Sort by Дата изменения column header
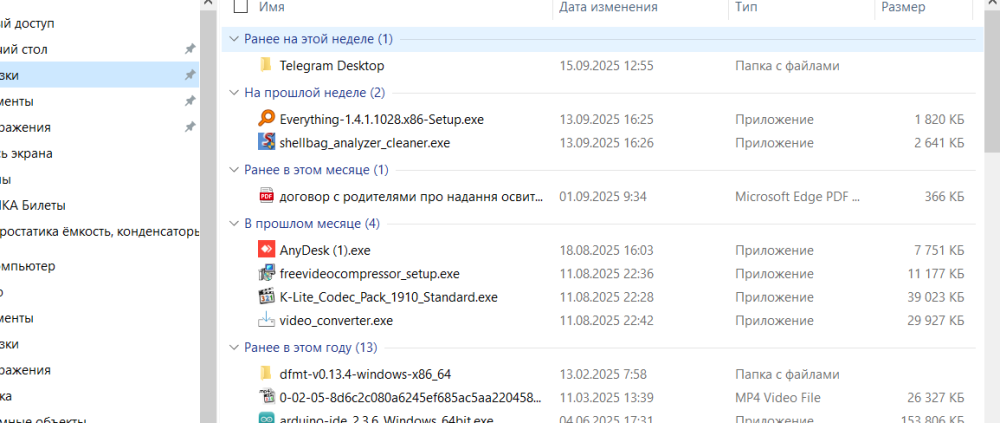The width and height of the screenshot is (1000, 423). (x=608, y=7)
